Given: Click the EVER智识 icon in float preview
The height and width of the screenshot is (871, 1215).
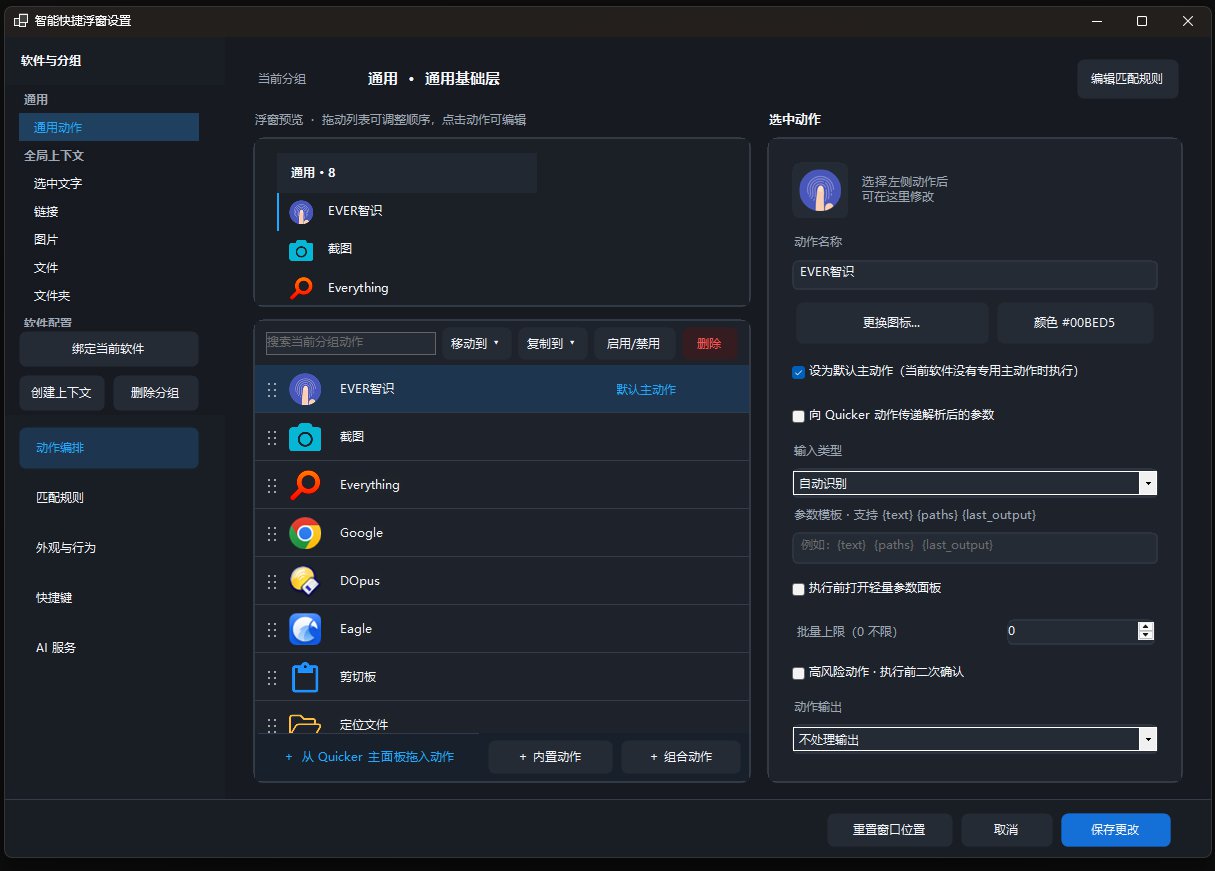Looking at the screenshot, I should 301,212.
